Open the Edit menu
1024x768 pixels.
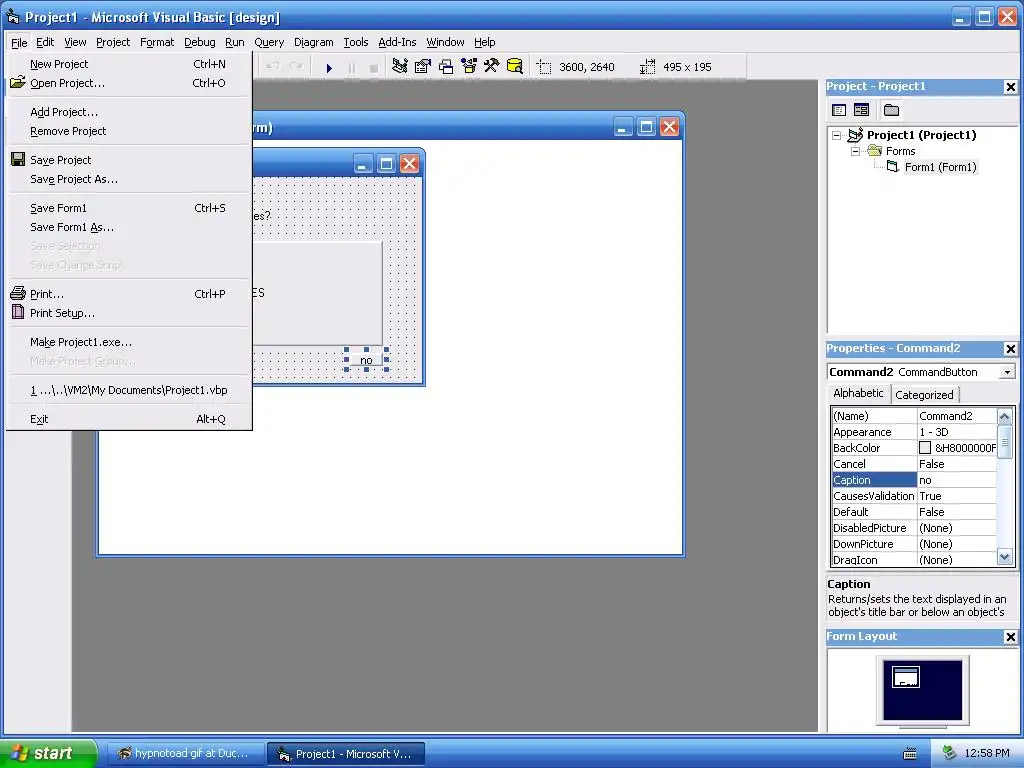point(45,42)
